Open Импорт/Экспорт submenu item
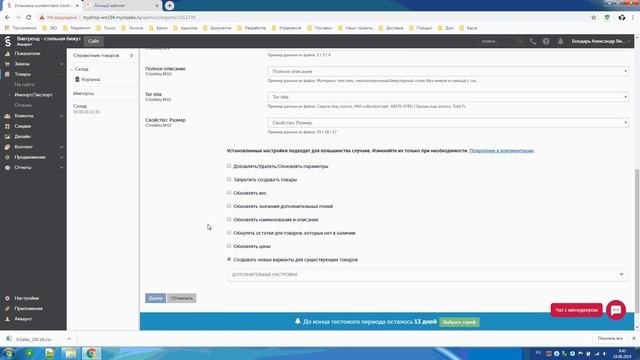640x360 pixels. tap(33, 95)
